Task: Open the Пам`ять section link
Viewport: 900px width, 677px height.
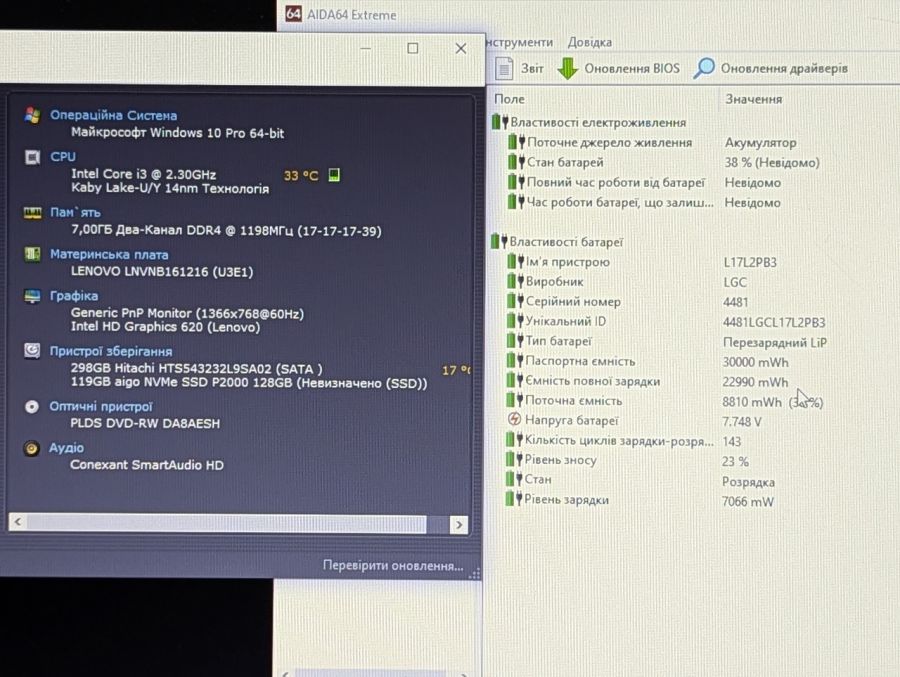Action: tap(75, 212)
